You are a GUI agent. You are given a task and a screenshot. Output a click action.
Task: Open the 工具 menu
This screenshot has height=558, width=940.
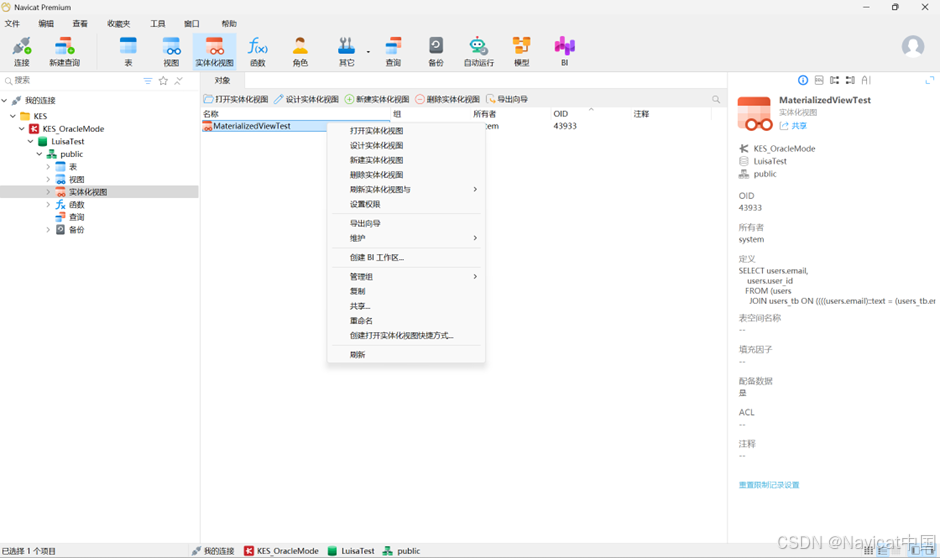point(158,24)
